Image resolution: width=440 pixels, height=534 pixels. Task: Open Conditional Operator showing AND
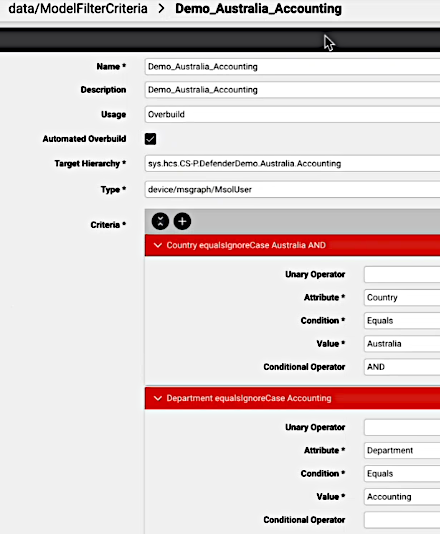tap(402, 367)
